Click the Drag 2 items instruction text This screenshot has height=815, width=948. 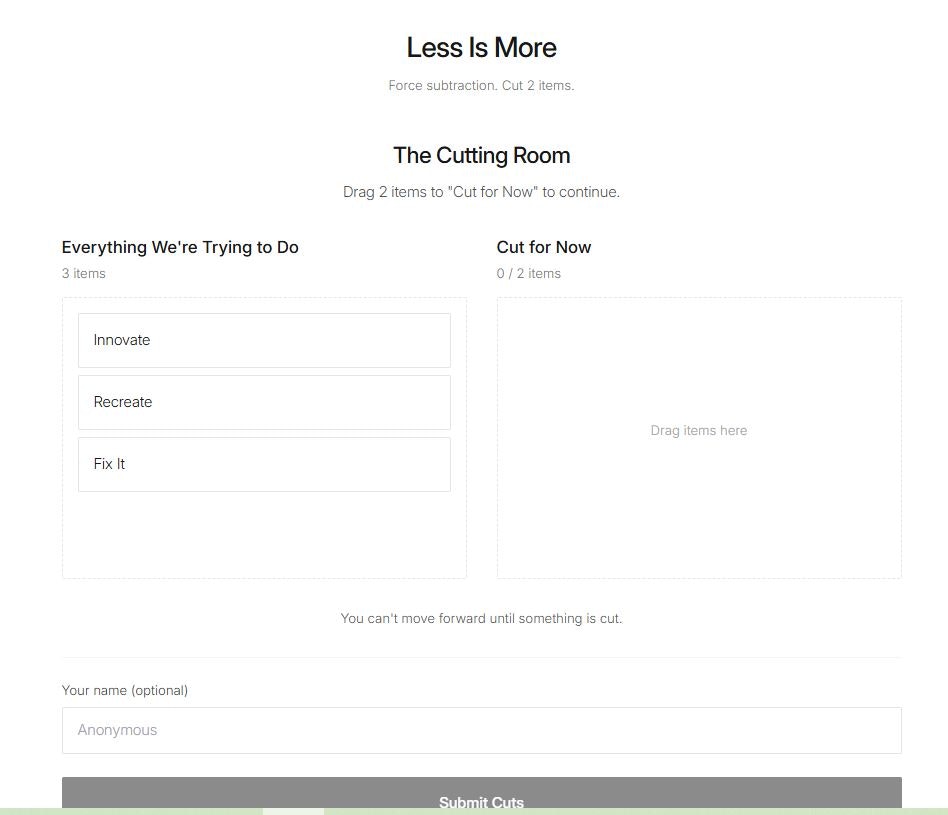pos(481,191)
